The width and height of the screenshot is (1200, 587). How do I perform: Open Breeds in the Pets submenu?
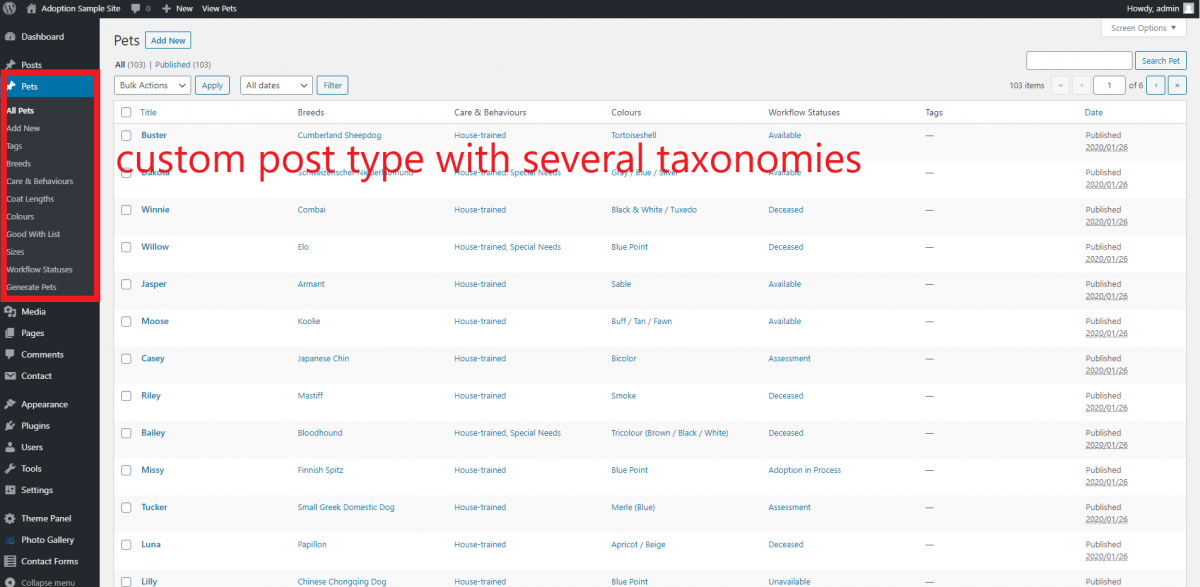point(19,164)
